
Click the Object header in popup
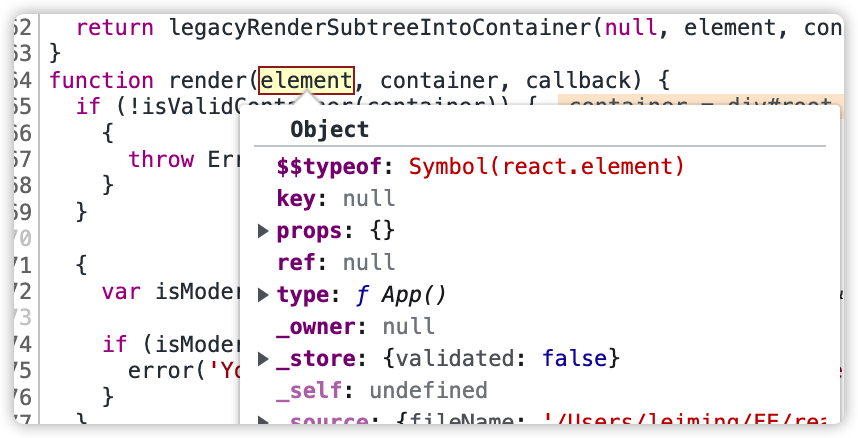pyautogui.click(x=329, y=130)
